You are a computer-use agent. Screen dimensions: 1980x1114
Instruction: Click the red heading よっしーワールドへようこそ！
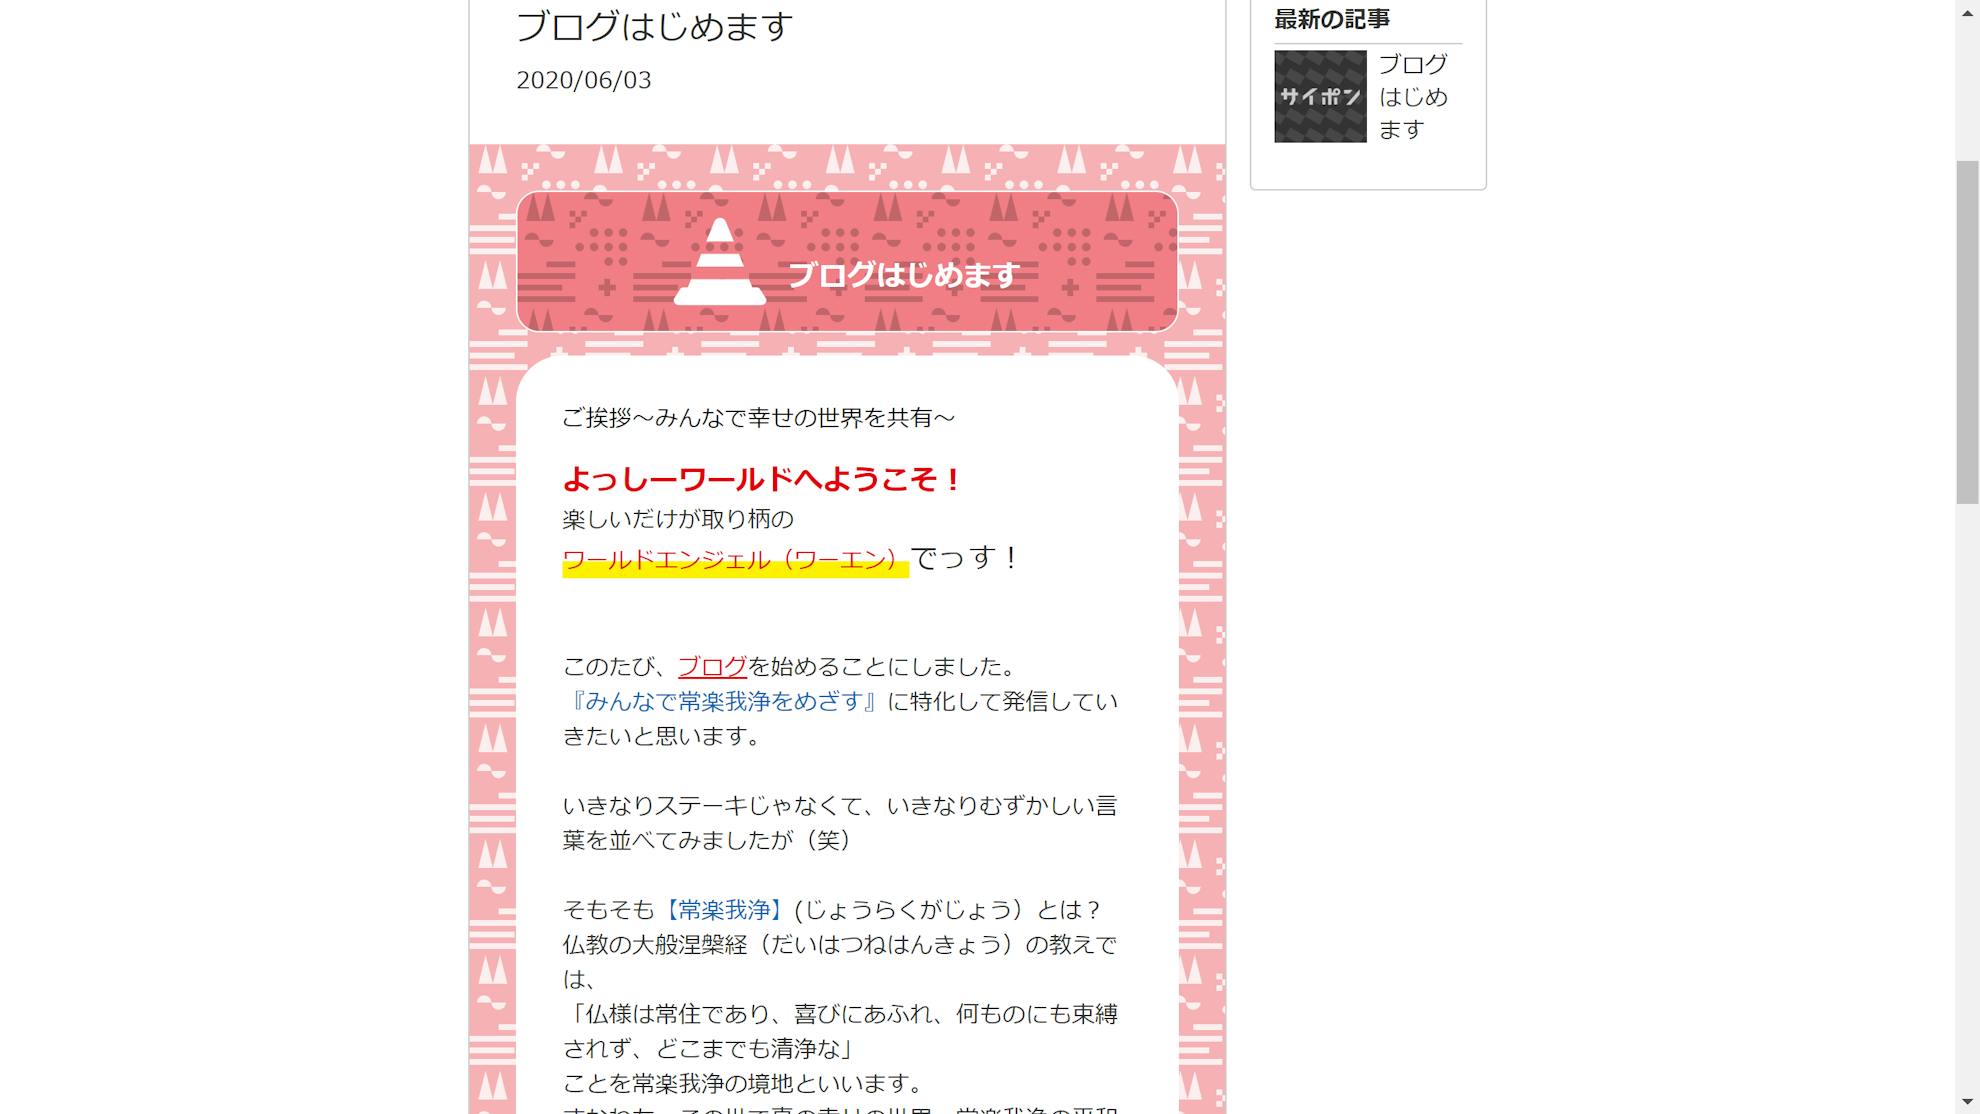[763, 480]
